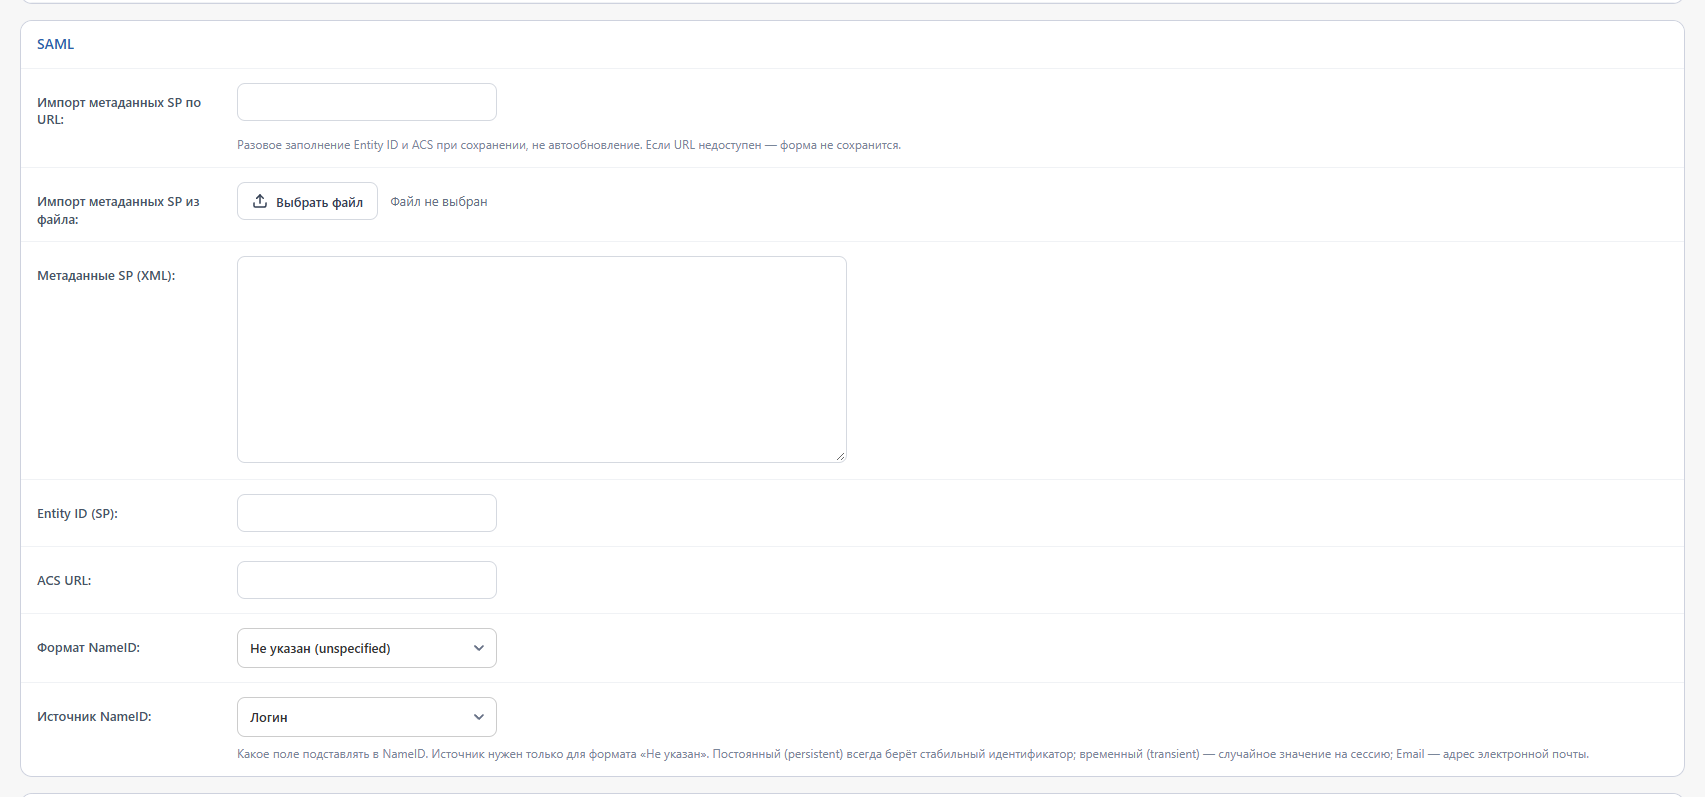The width and height of the screenshot is (1705, 797).
Task: Click the 'Импорт метаданных SP по URL:' label
Action: tap(119, 111)
